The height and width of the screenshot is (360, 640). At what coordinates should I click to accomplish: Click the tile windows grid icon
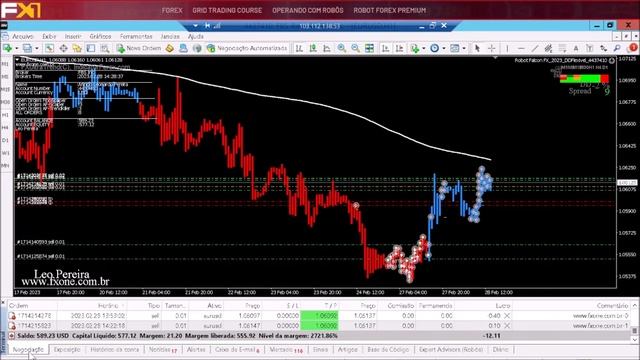tap(369, 49)
